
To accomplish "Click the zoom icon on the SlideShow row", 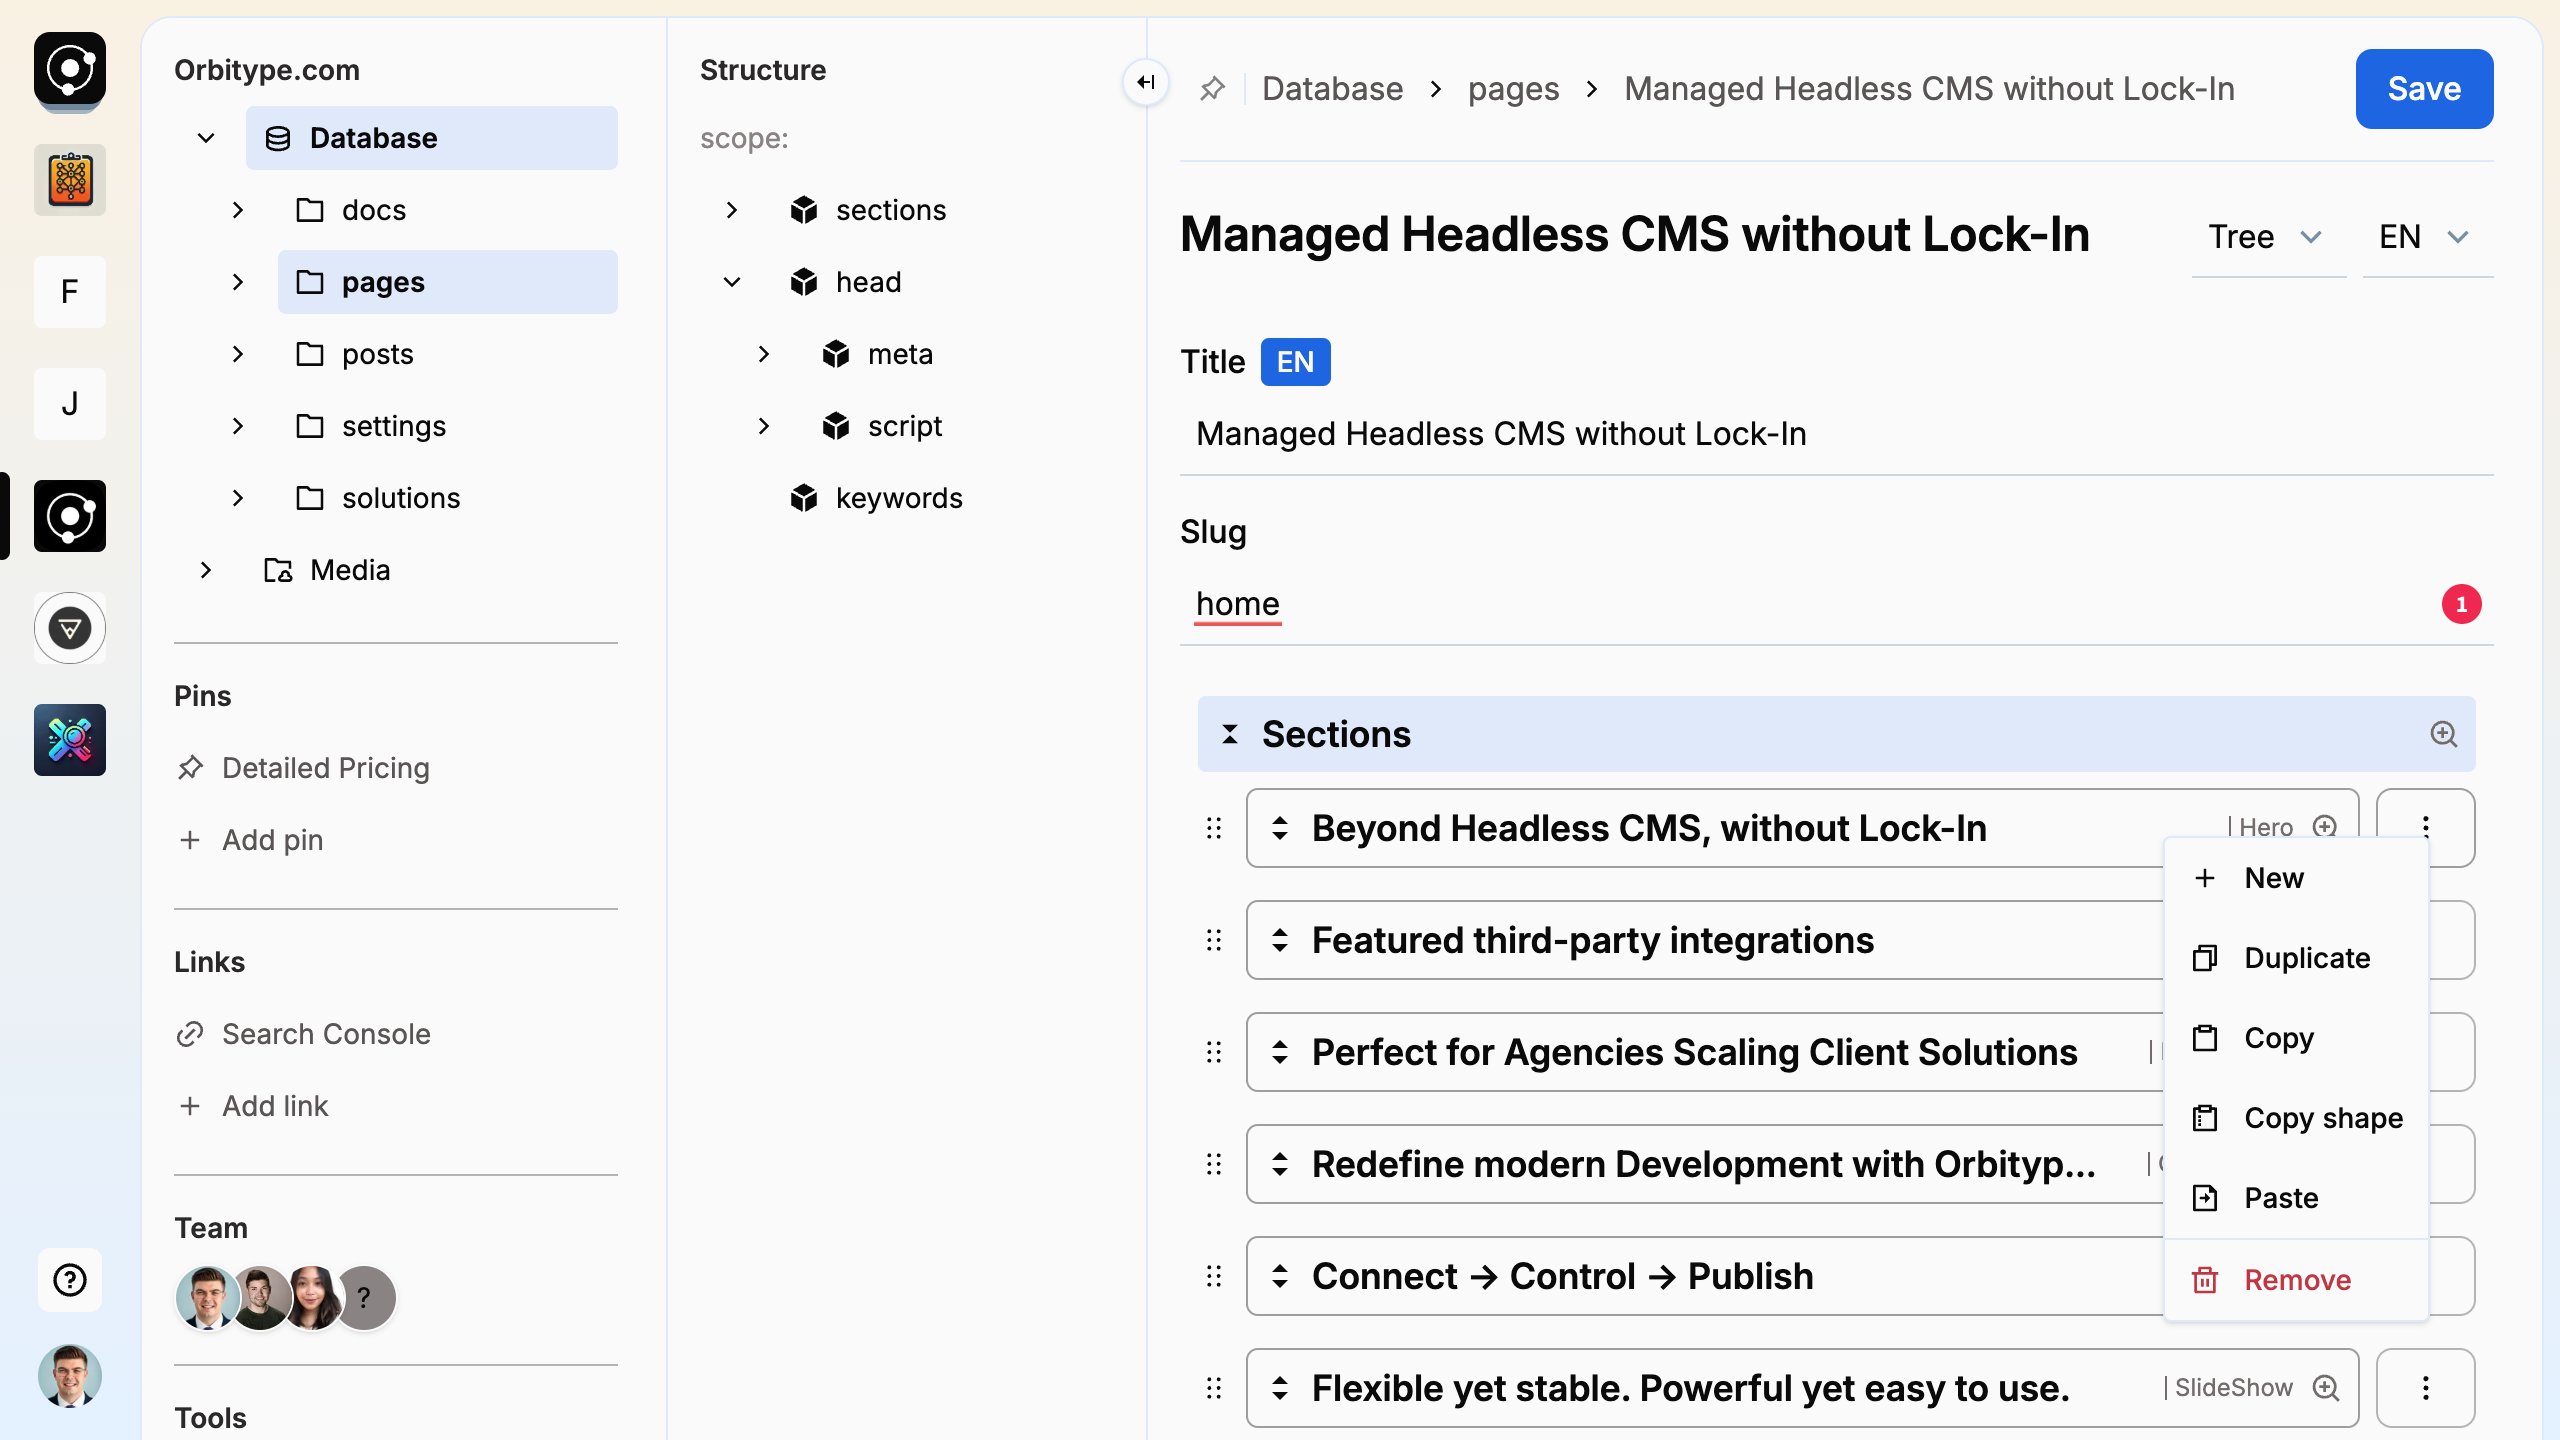I will coord(2326,1388).
